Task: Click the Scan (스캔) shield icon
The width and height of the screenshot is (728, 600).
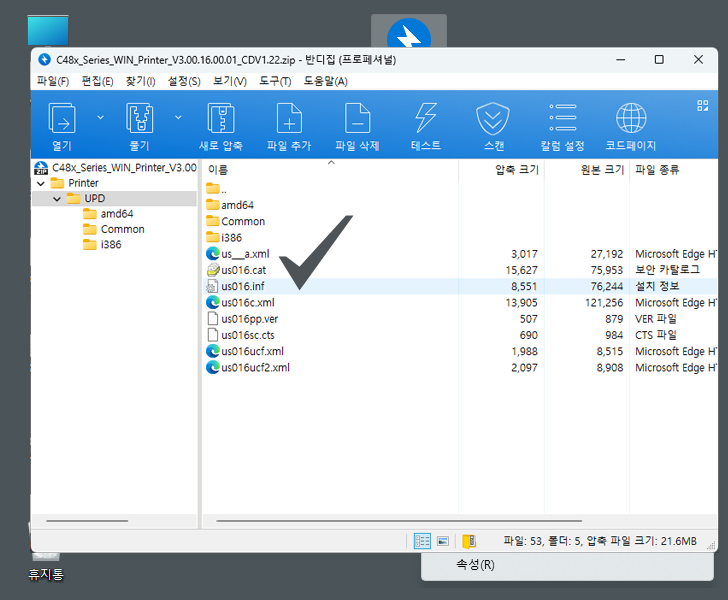Action: point(493,118)
